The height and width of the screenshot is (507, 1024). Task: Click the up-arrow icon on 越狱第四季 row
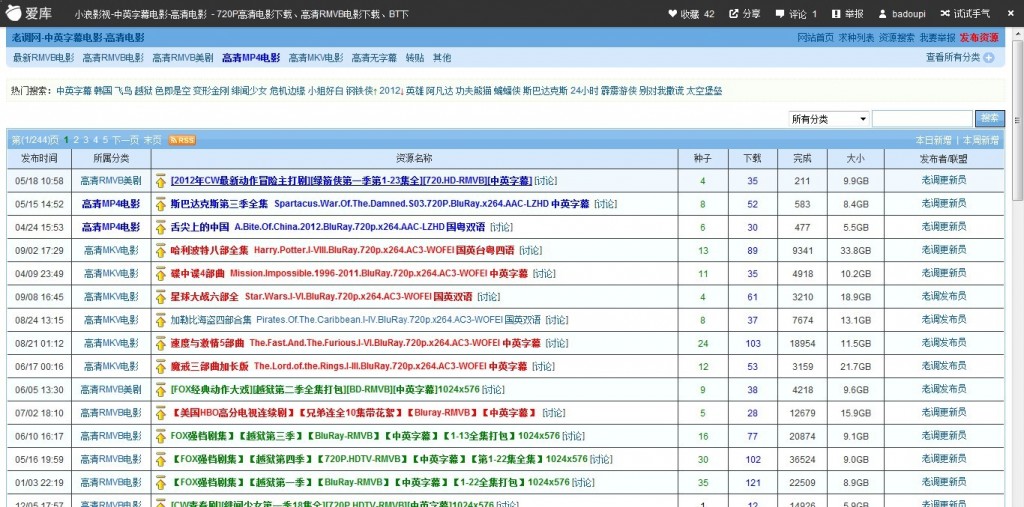[160, 459]
